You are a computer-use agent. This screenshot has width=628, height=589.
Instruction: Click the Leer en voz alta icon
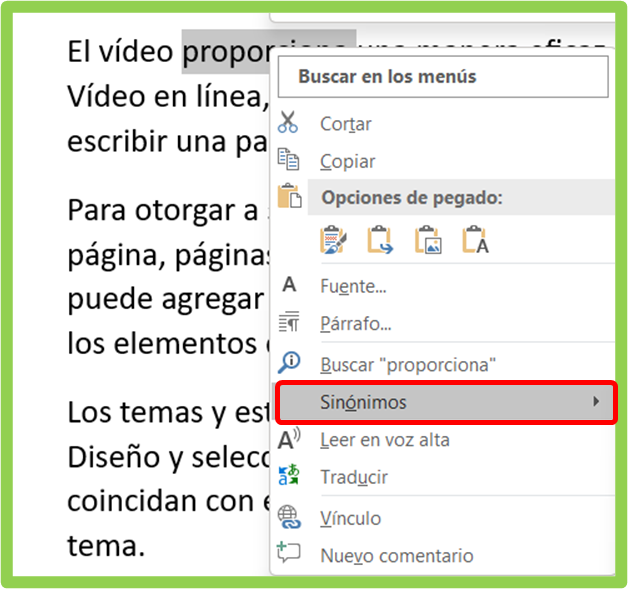tap(289, 439)
